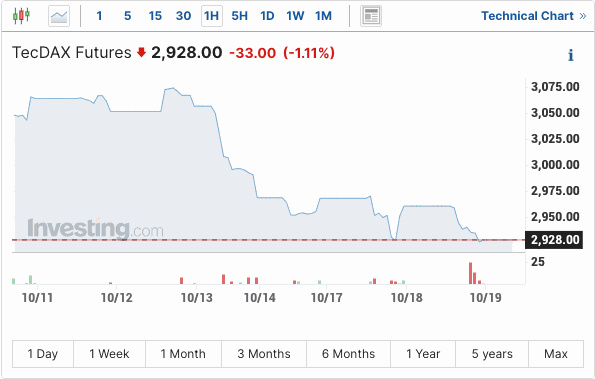Choose the 3 Months range
Viewport: 595px width, 379px height.
click(x=264, y=354)
